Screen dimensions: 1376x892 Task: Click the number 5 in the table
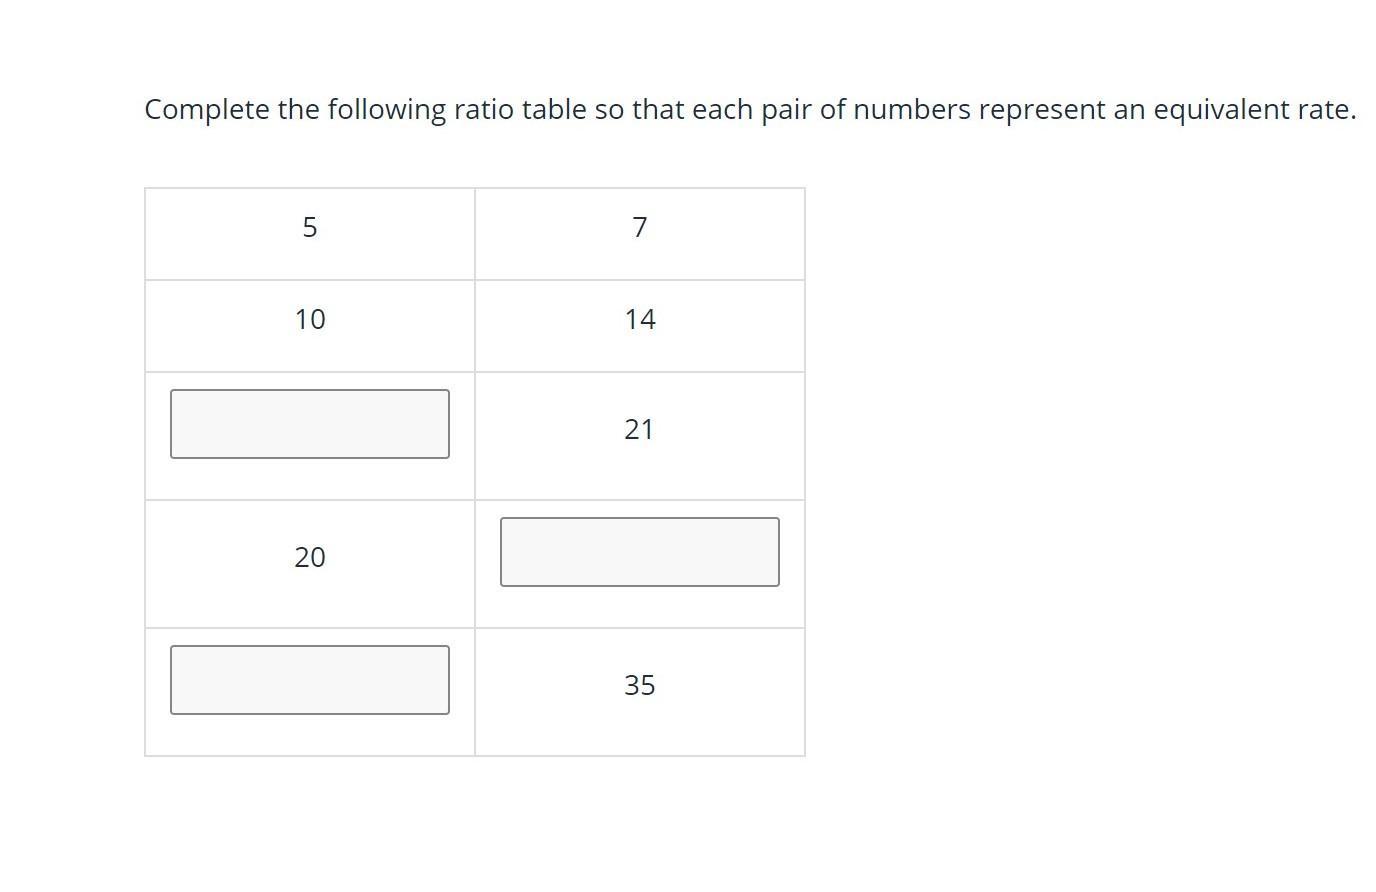(x=310, y=228)
